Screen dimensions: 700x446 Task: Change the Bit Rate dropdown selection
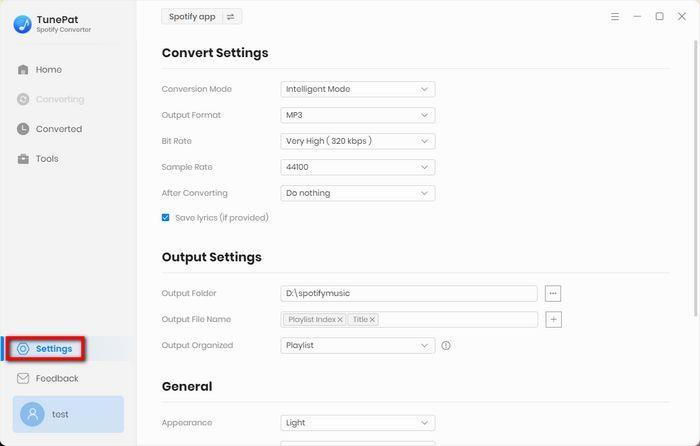point(357,141)
